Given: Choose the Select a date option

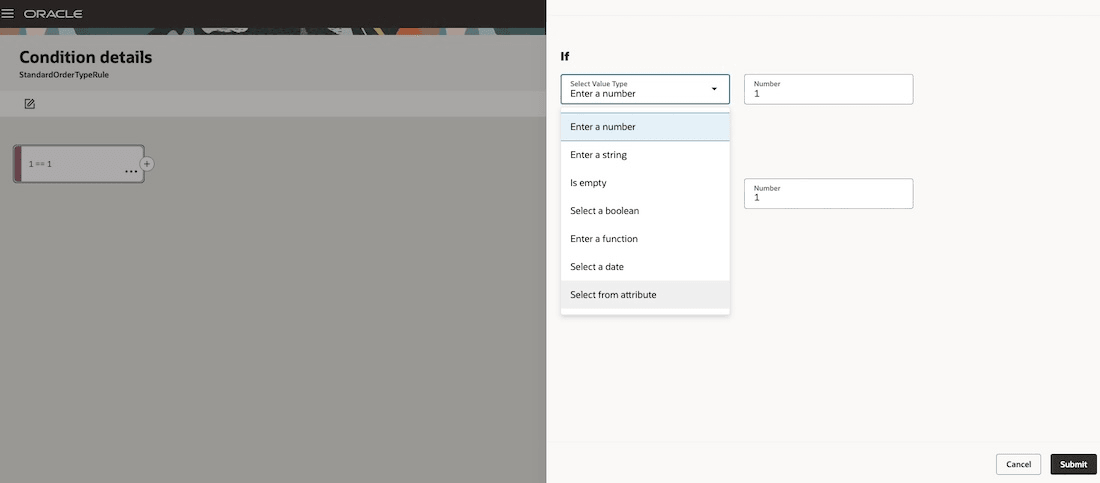Looking at the screenshot, I should [645, 267].
